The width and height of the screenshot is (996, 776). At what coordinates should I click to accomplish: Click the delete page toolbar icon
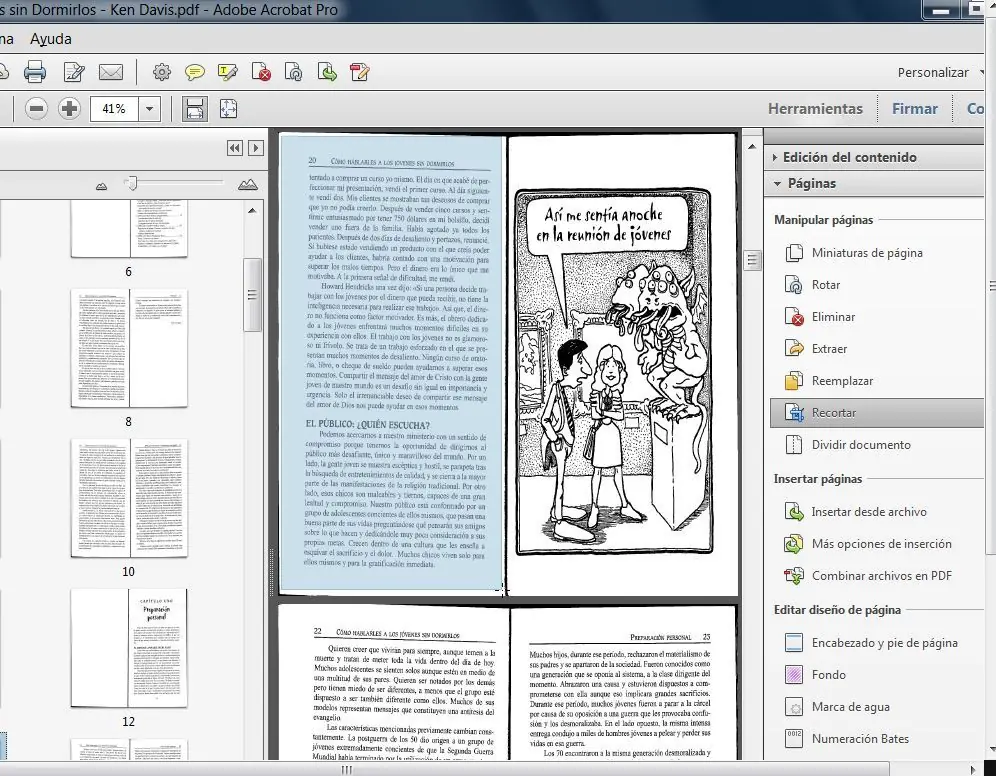(261, 72)
